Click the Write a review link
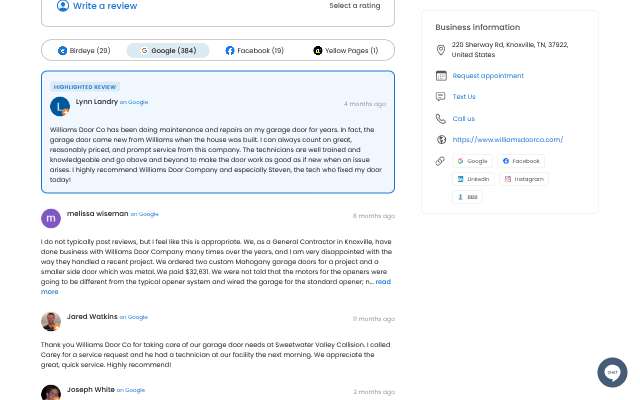Screen dimensions: 640x400 tap(105, 6)
